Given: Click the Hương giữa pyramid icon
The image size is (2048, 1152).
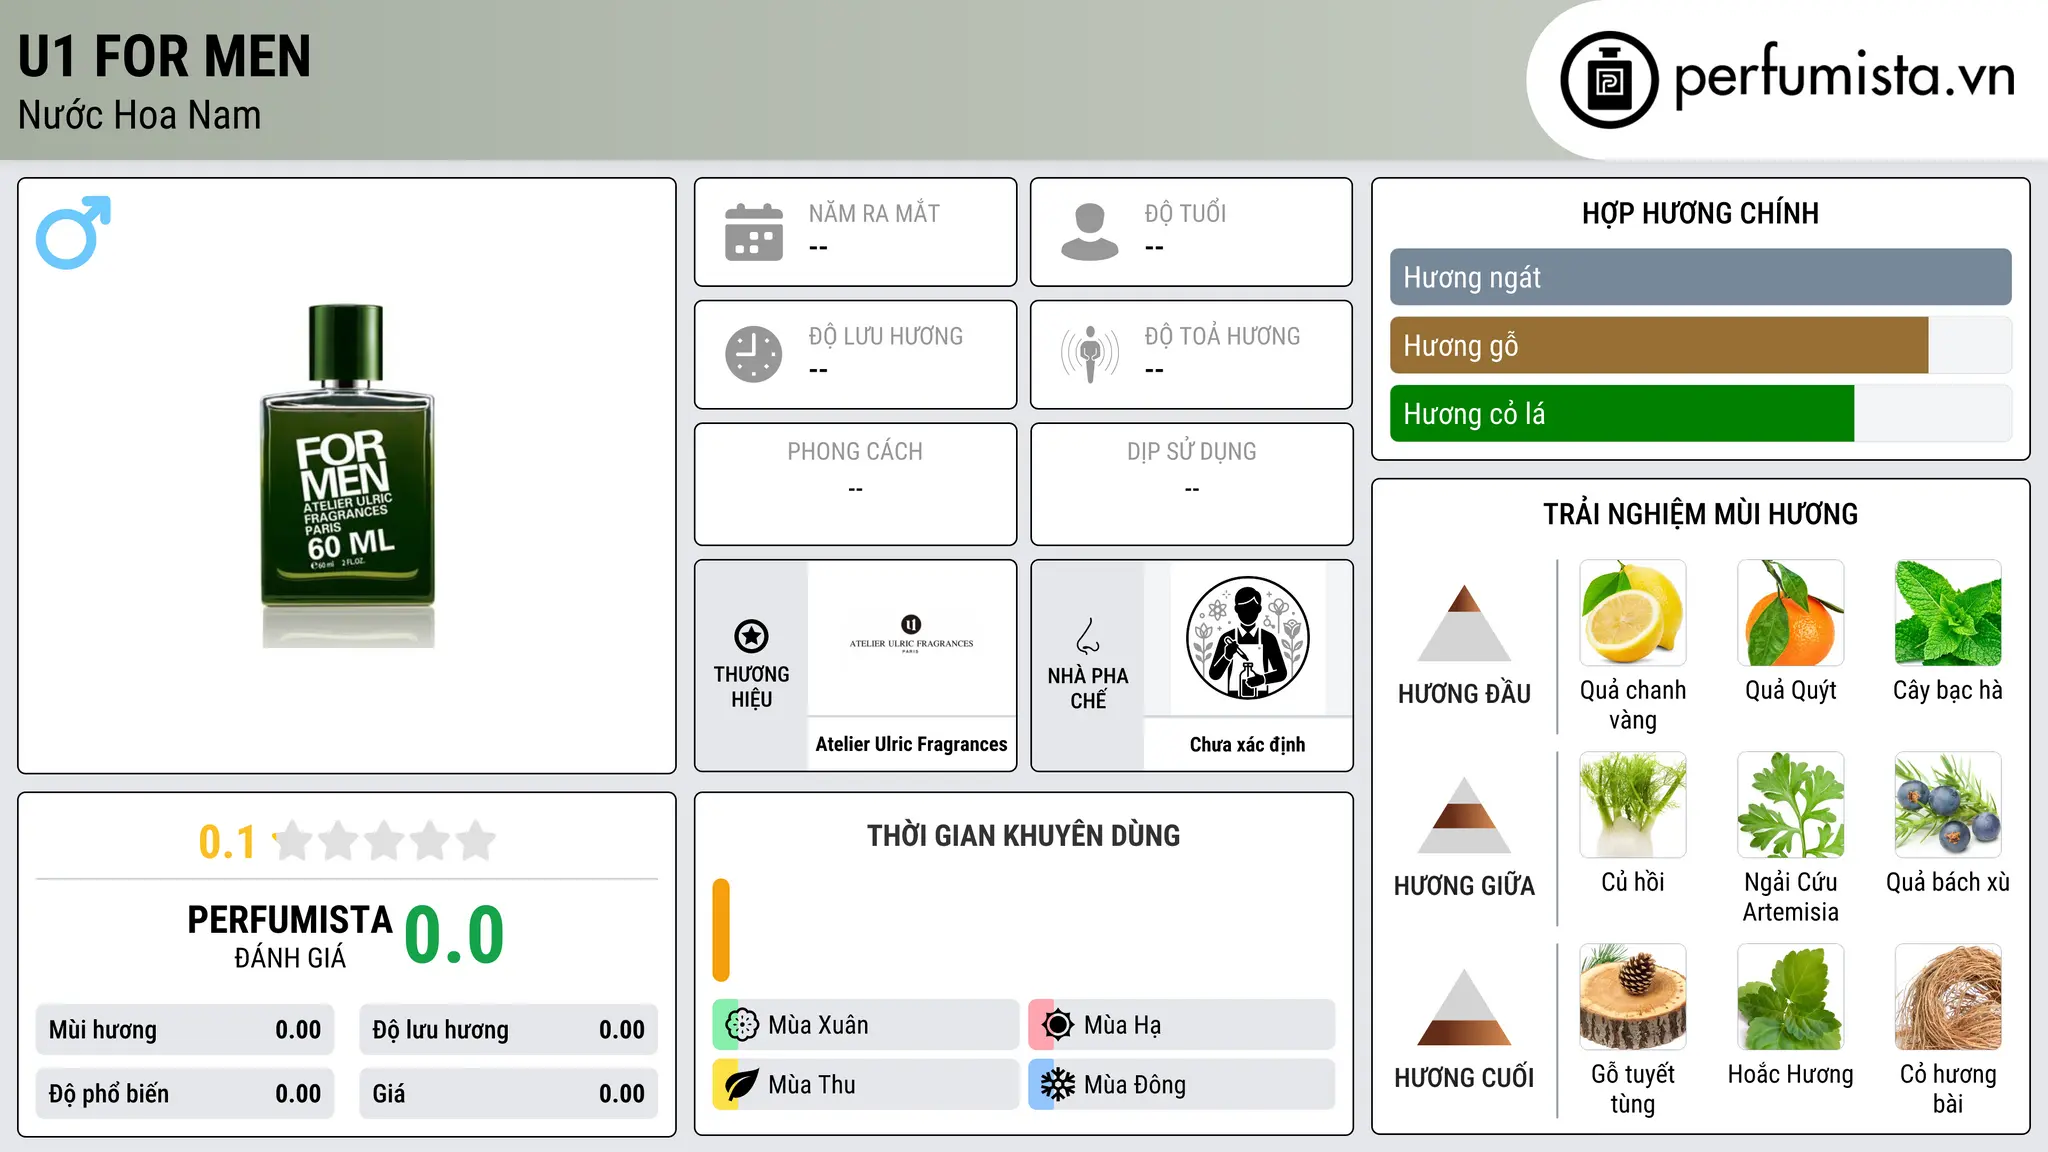Looking at the screenshot, I should pos(1464,815).
